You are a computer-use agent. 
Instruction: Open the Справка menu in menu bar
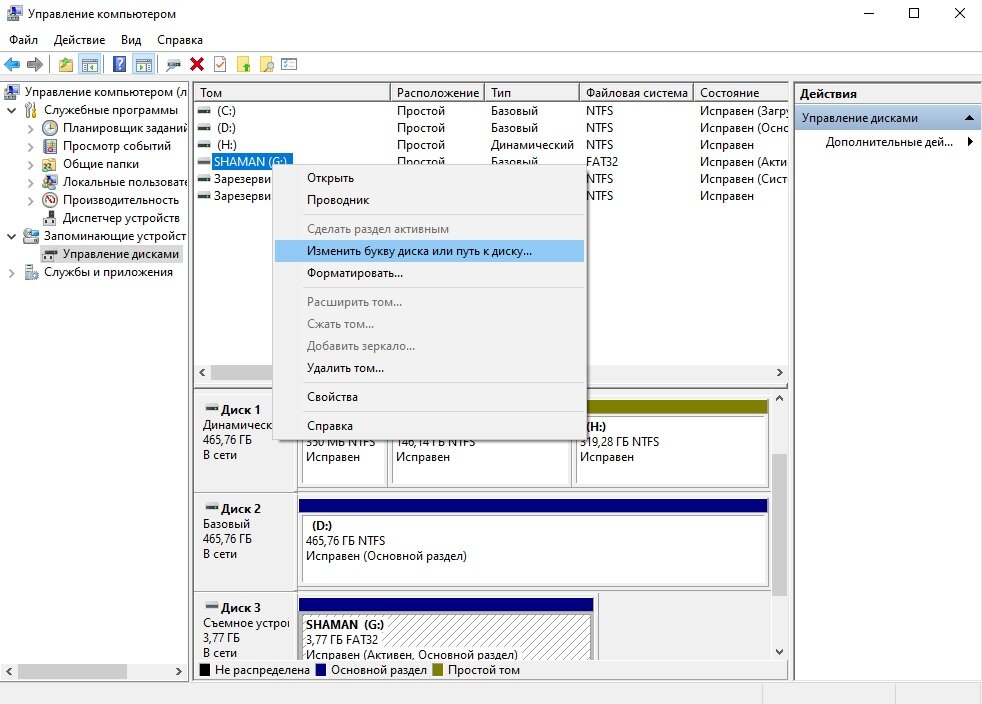click(x=180, y=40)
